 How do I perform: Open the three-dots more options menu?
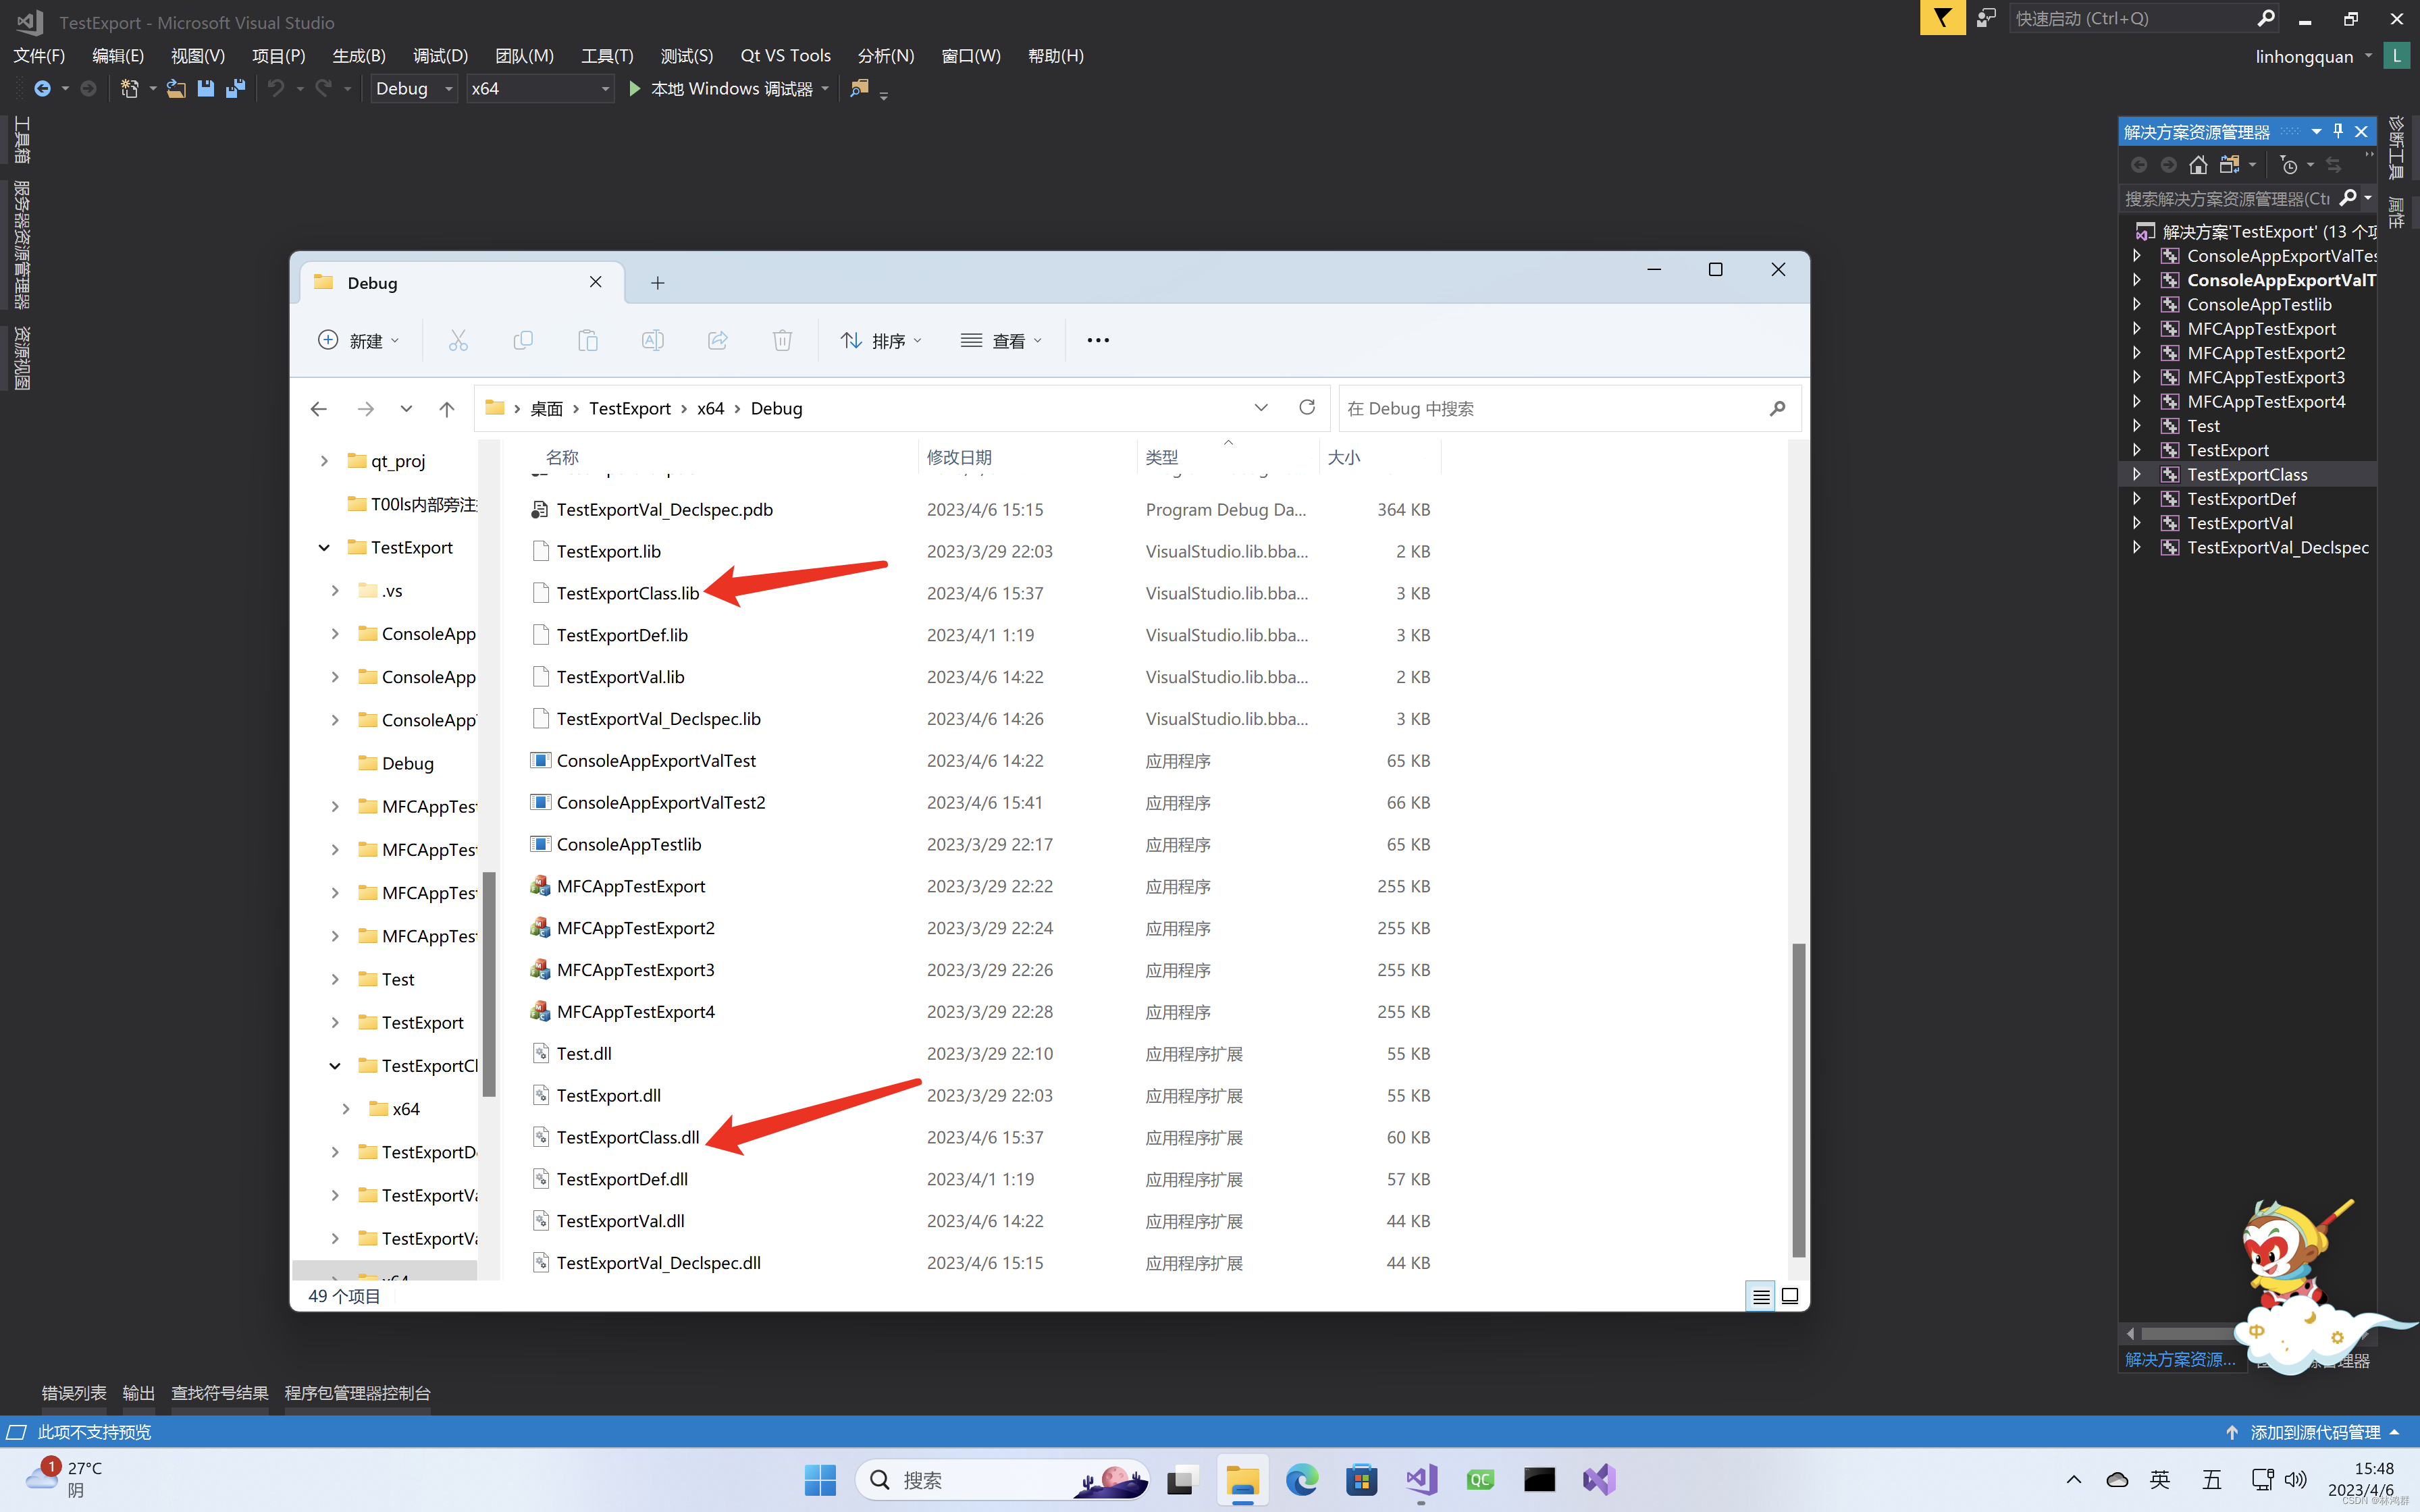tap(1098, 341)
